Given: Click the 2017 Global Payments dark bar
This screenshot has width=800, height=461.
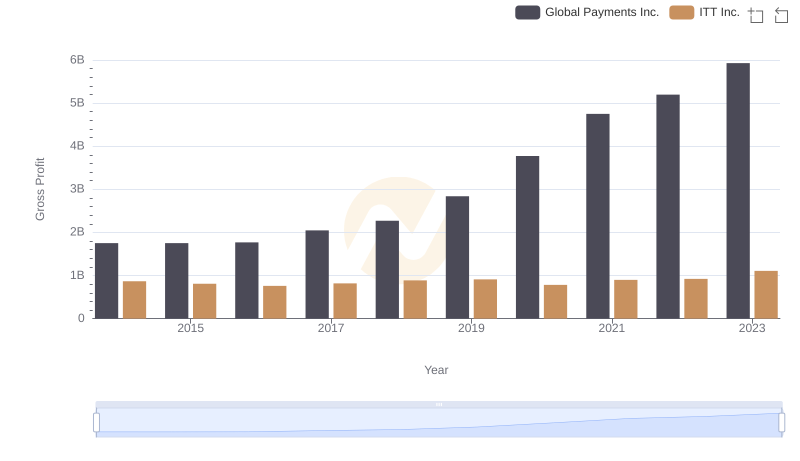Looking at the screenshot, I should point(317,274).
